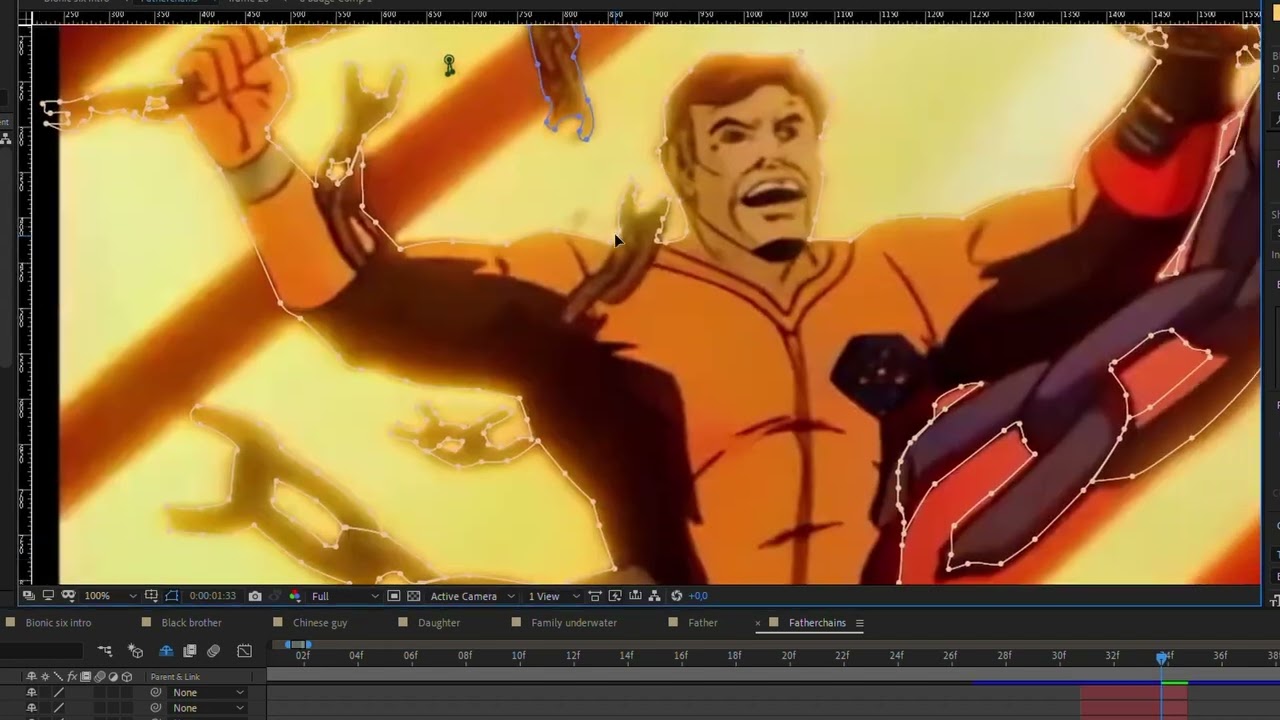Open the Active Camera 3D view dropdown

pyautogui.click(x=473, y=596)
